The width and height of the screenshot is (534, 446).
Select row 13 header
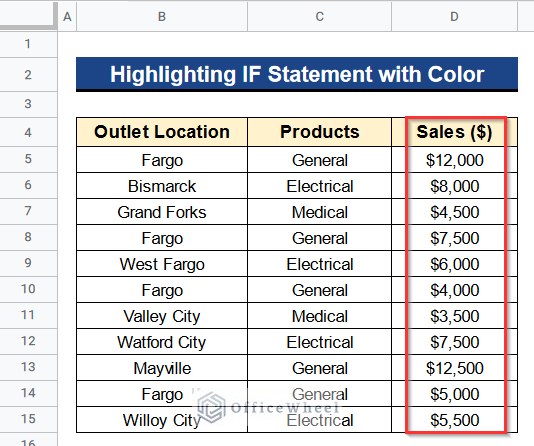28,367
